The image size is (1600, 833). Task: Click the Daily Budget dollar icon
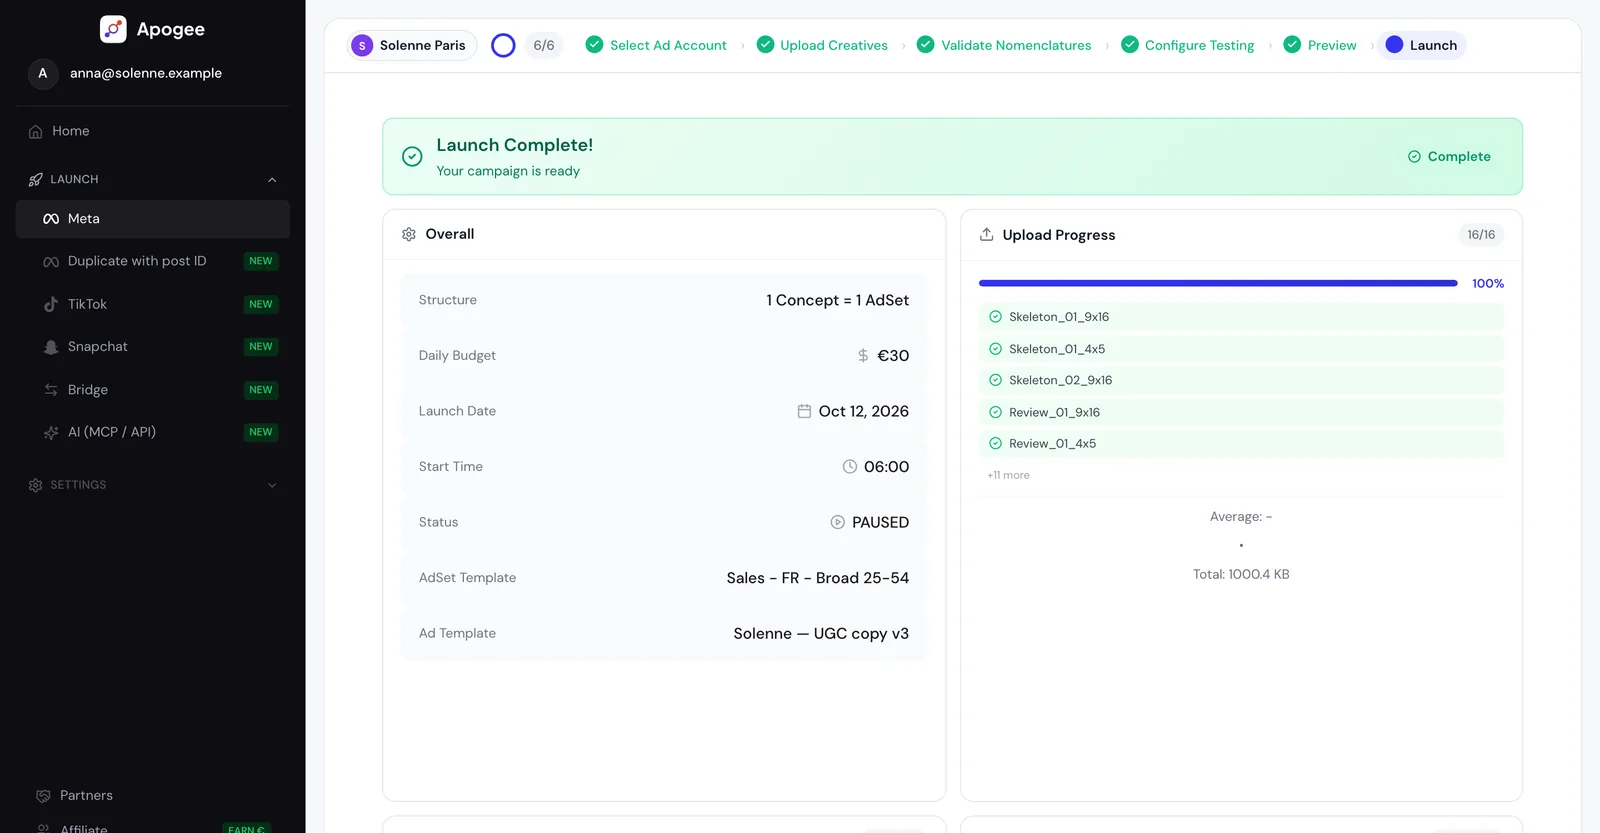pyautogui.click(x=863, y=356)
